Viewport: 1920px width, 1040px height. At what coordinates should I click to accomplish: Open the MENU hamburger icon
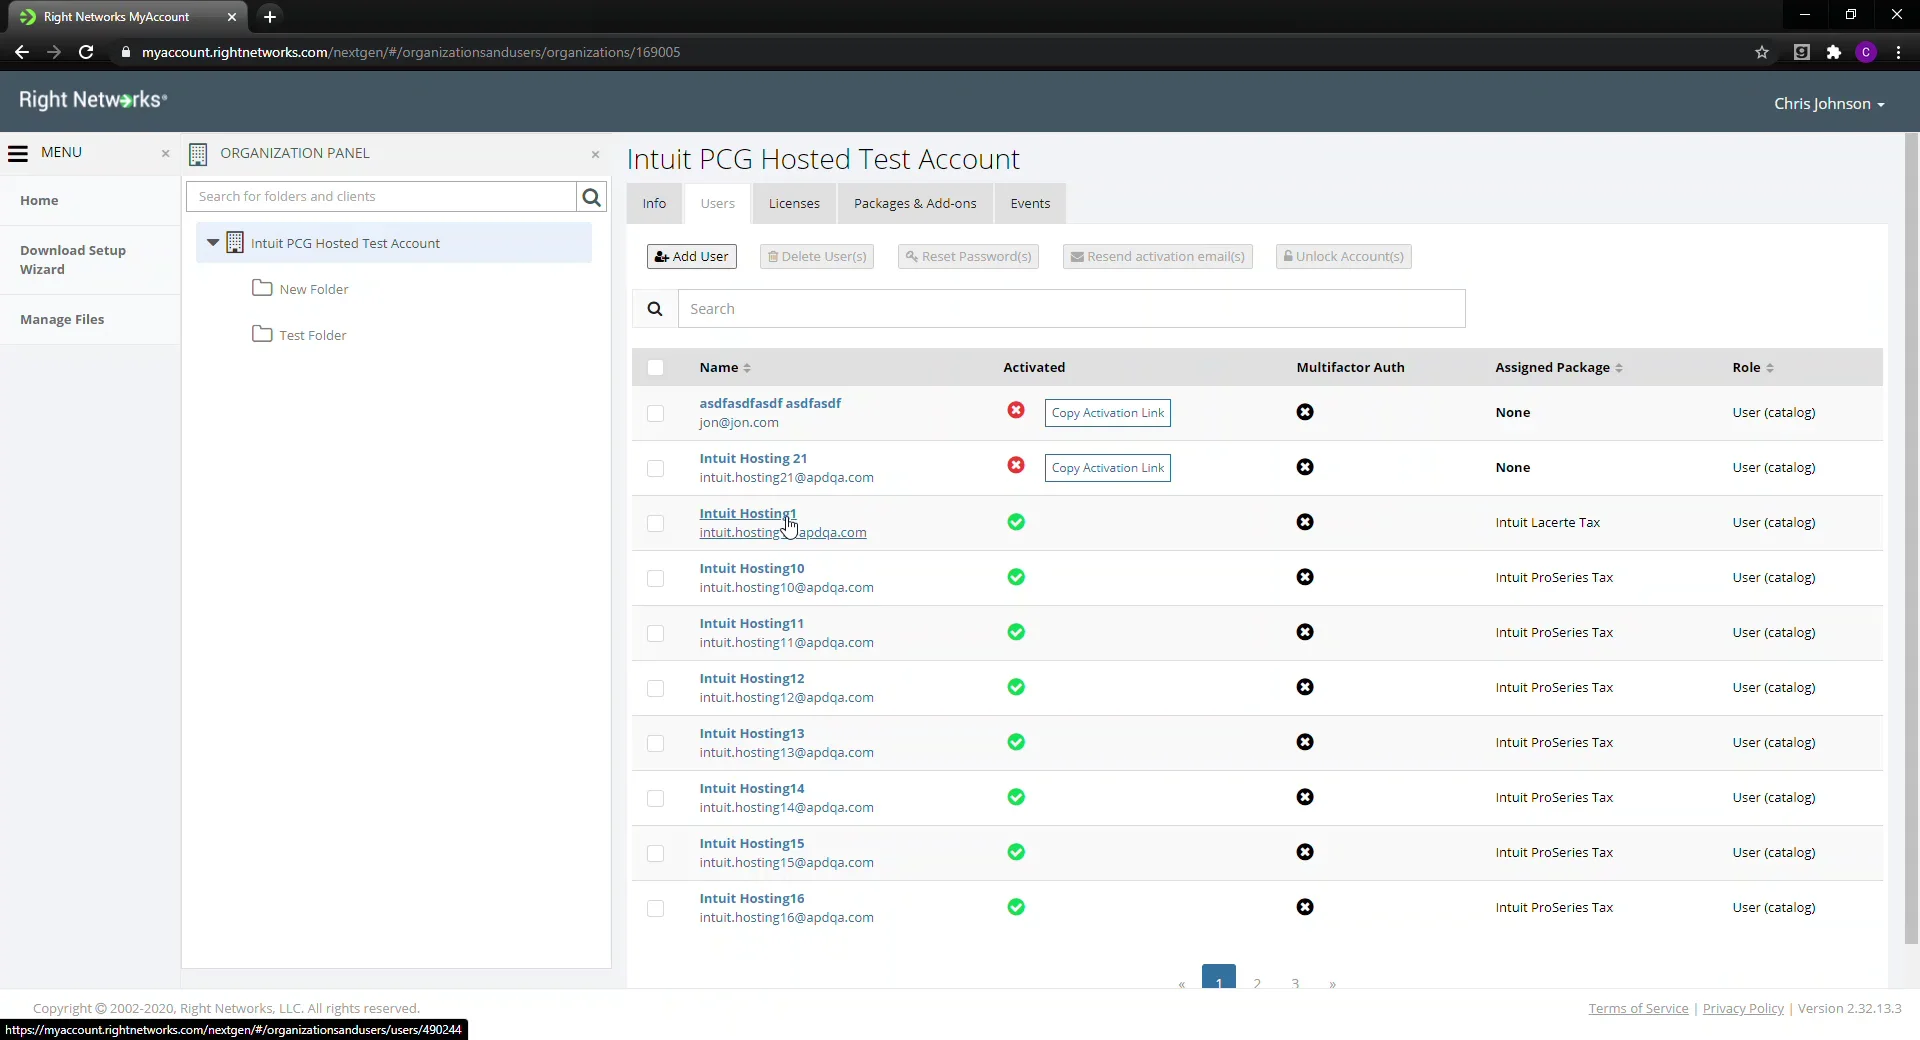click(x=18, y=152)
